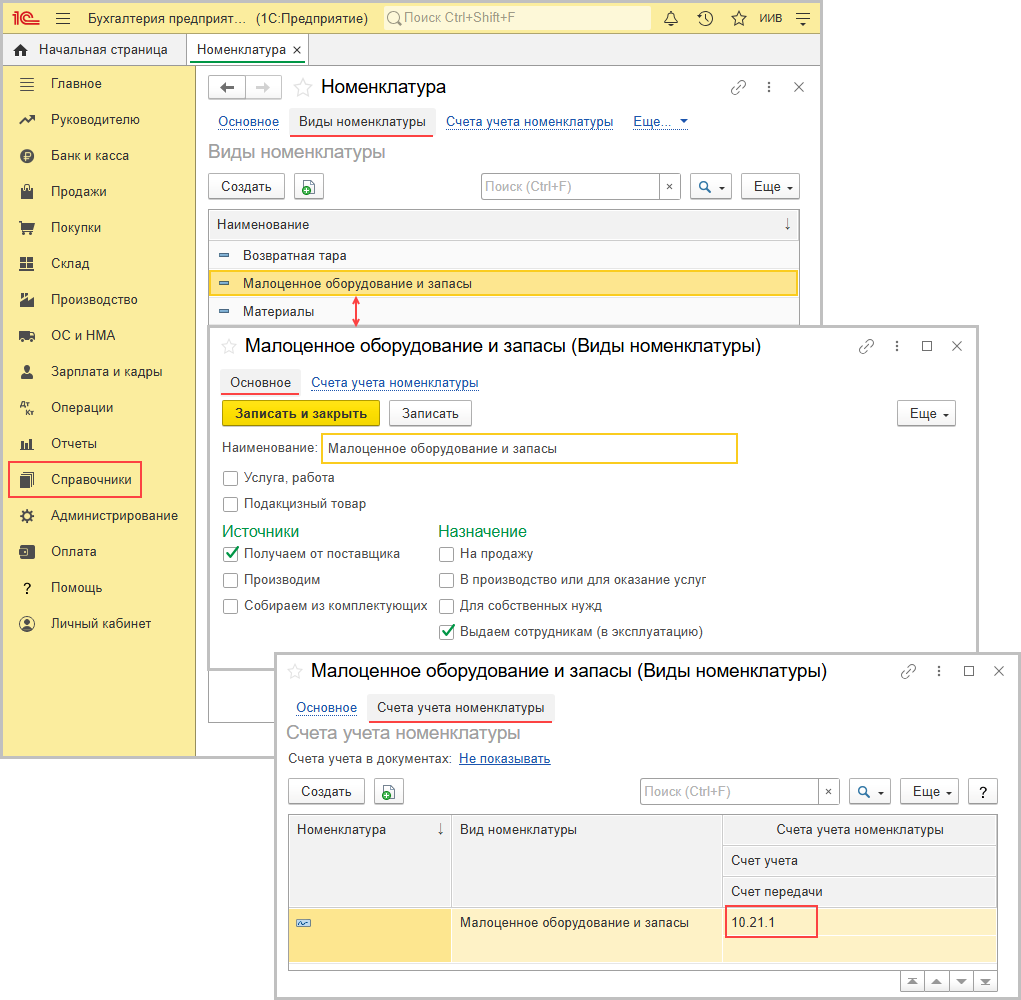The height and width of the screenshot is (1000, 1021).
Task: Uncheck Получаем от поставщика
Action: point(231,554)
